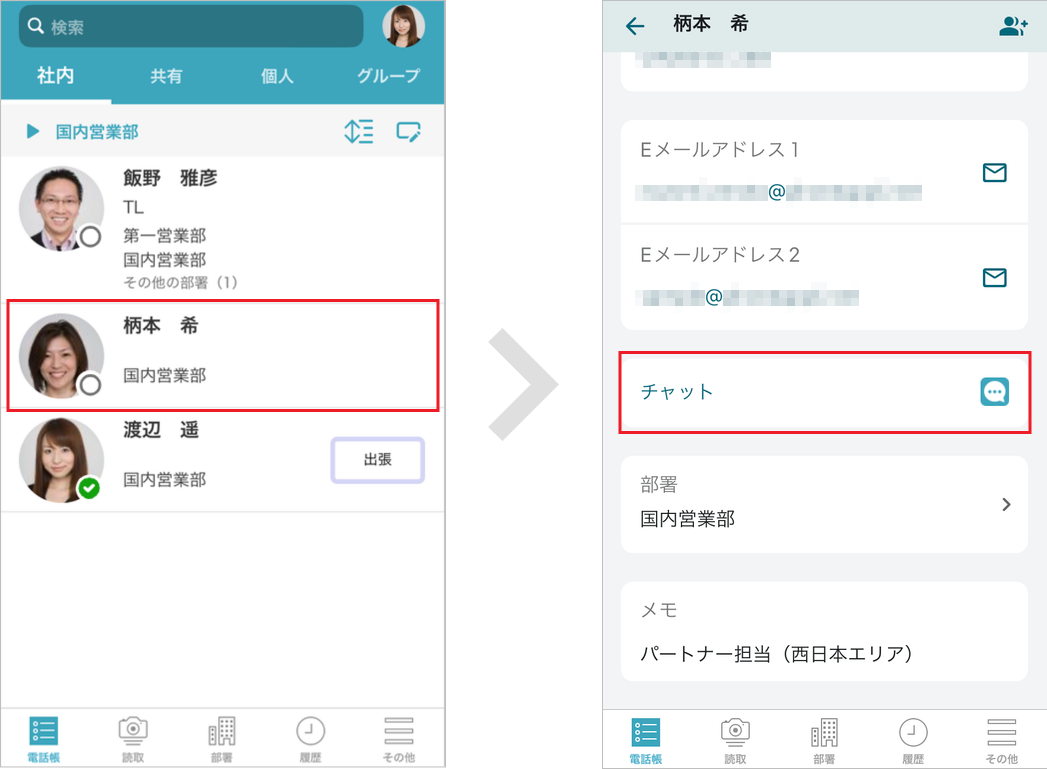This screenshot has height=769, width=1047.
Task: Tap the mail icon beside Eメールアドレス1
Action: pyautogui.click(x=994, y=172)
